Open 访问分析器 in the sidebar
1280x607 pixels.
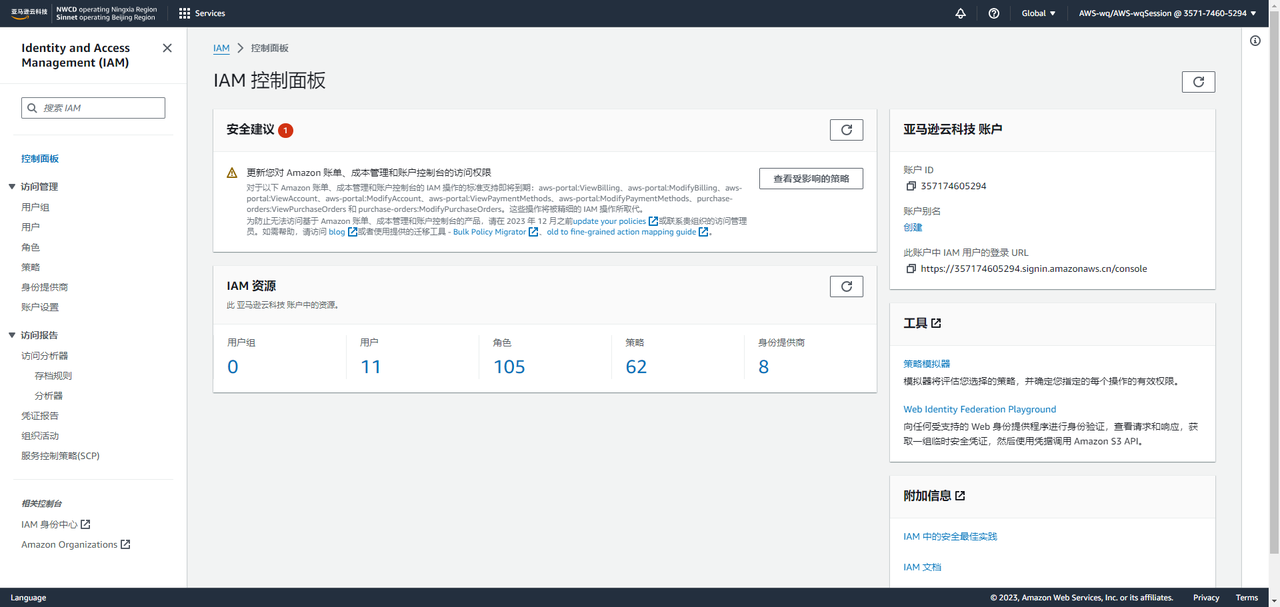45,356
